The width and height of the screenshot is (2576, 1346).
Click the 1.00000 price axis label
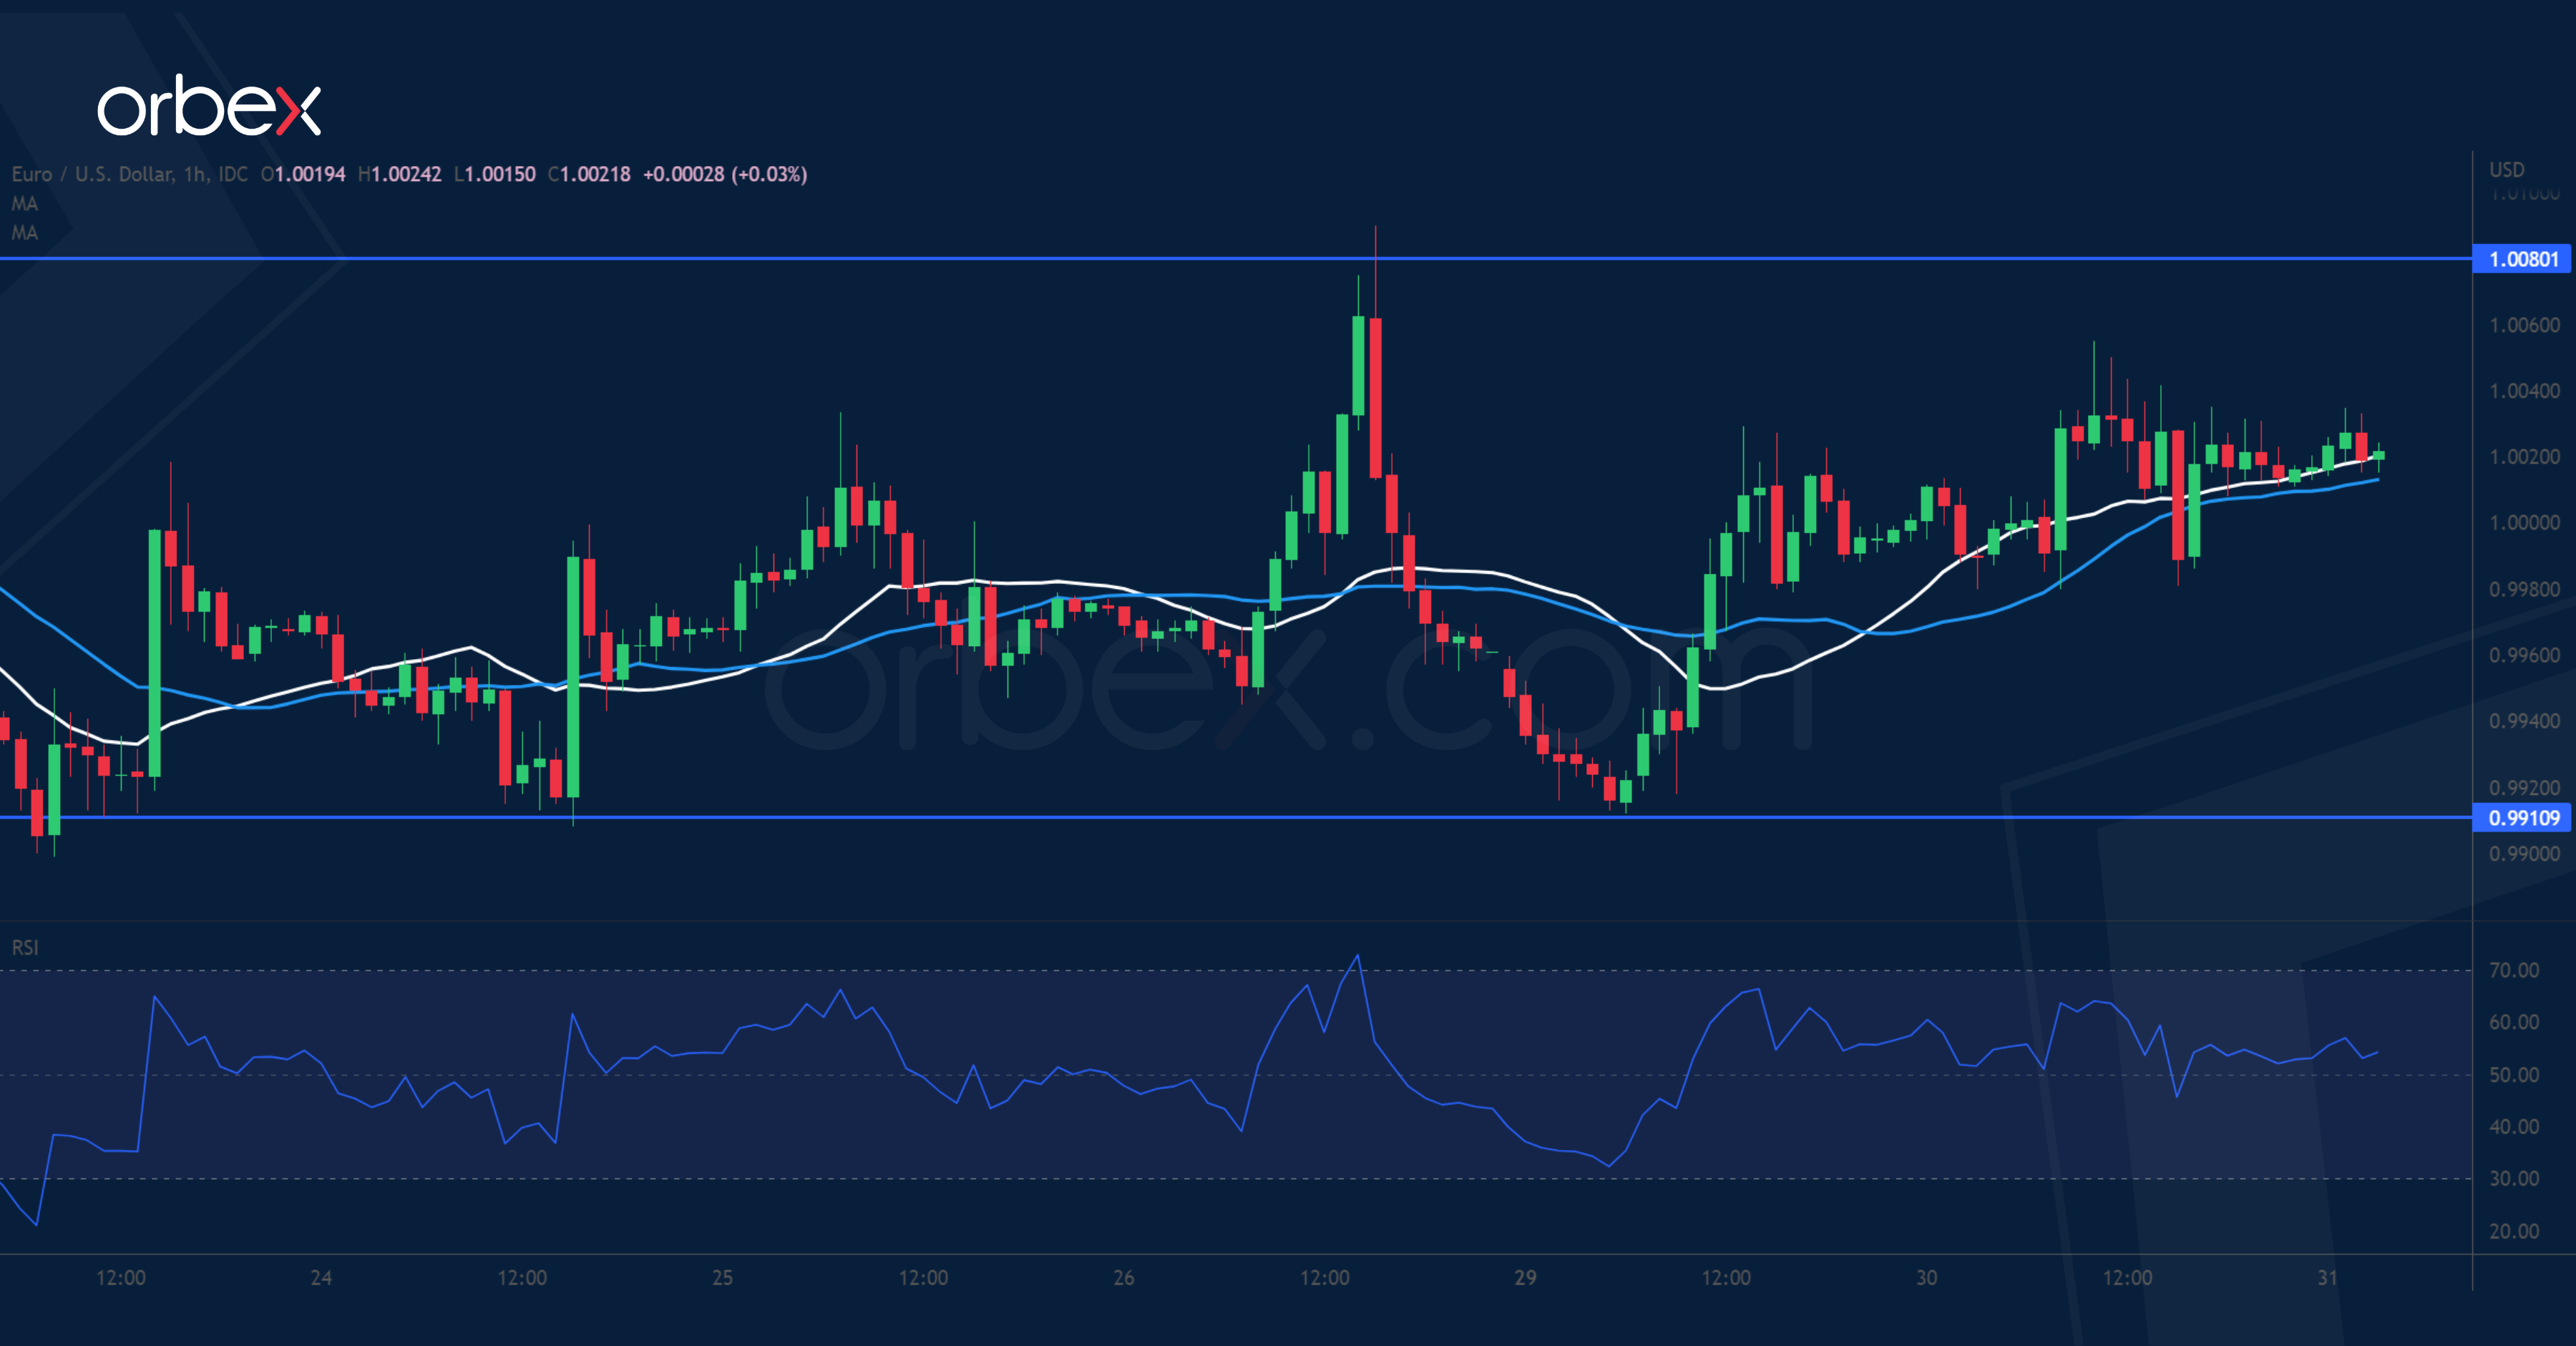coord(2523,523)
